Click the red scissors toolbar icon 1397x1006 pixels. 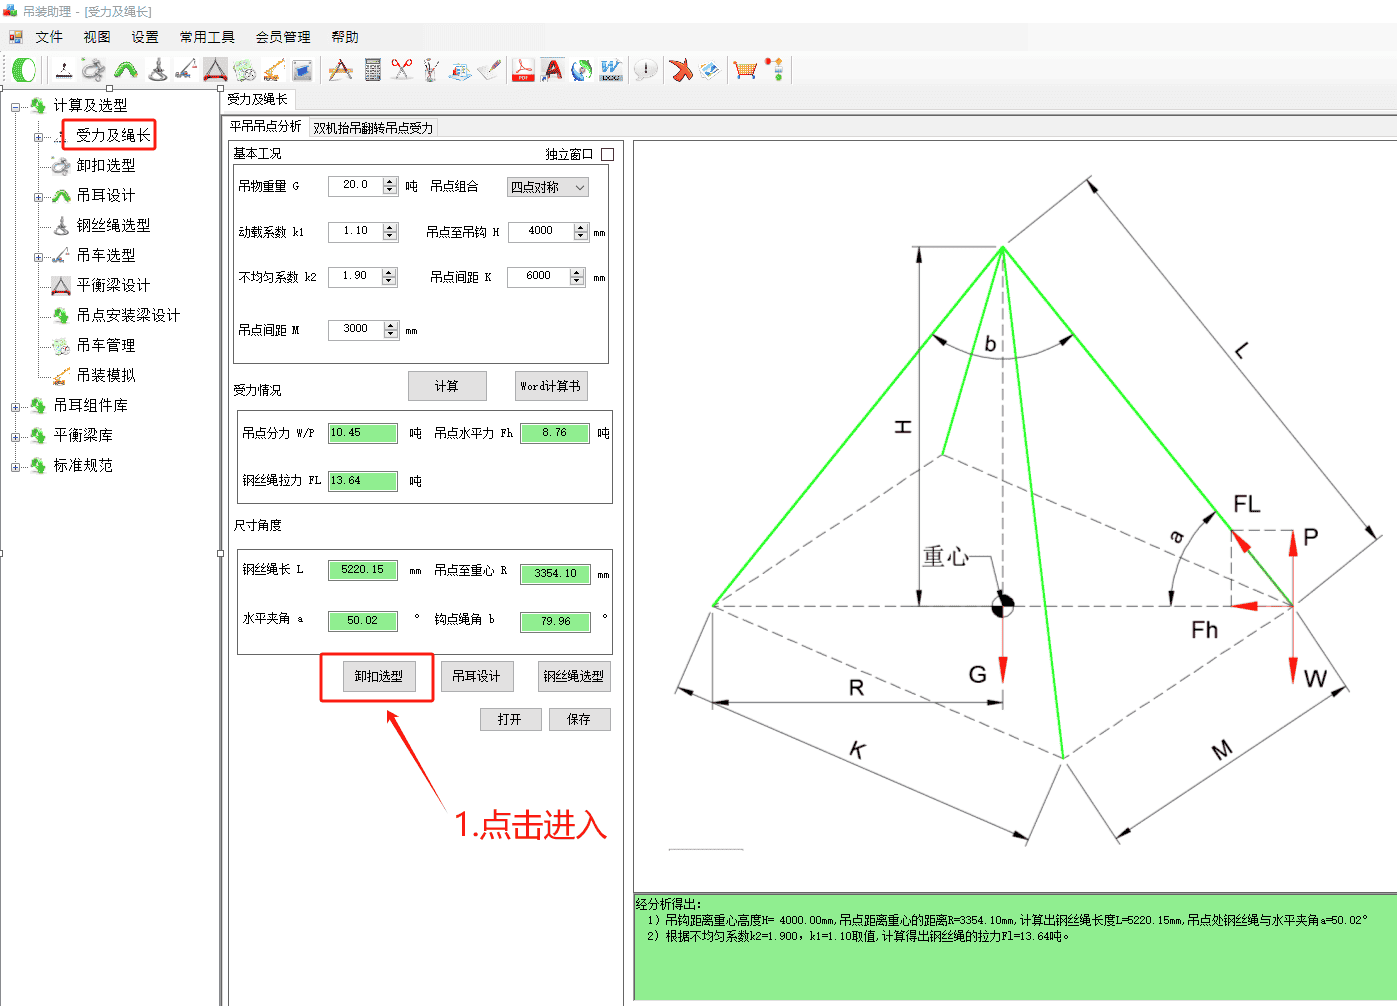[x=402, y=70]
